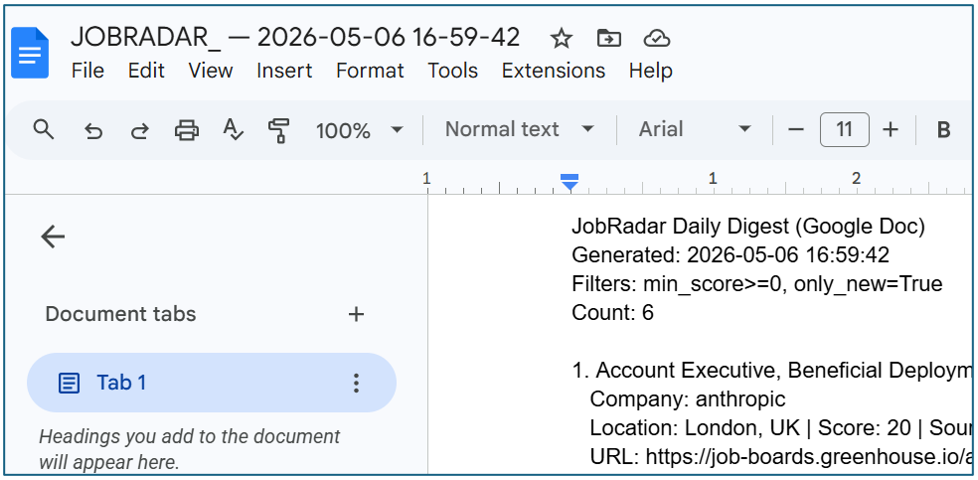Undo the last action
This screenshot has width=978, height=480.
pos(93,131)
